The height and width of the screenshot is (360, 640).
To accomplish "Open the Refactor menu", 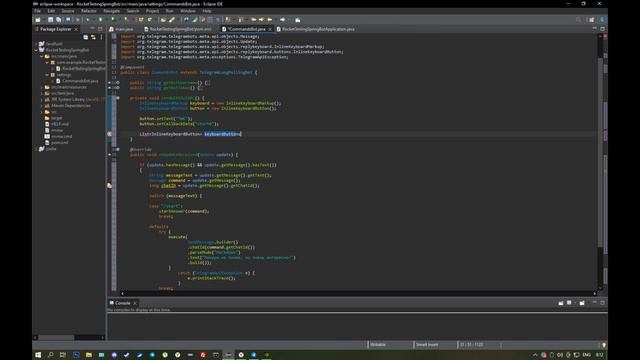I will point(89,11).
